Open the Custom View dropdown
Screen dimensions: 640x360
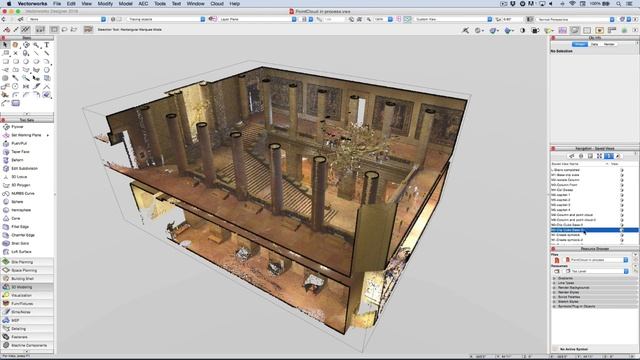click(x=454, y=19)
